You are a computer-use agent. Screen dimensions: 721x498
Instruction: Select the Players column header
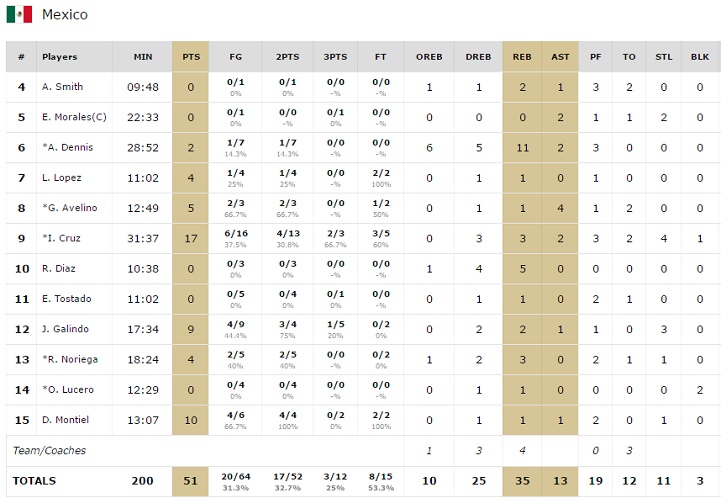pos(60,57)
